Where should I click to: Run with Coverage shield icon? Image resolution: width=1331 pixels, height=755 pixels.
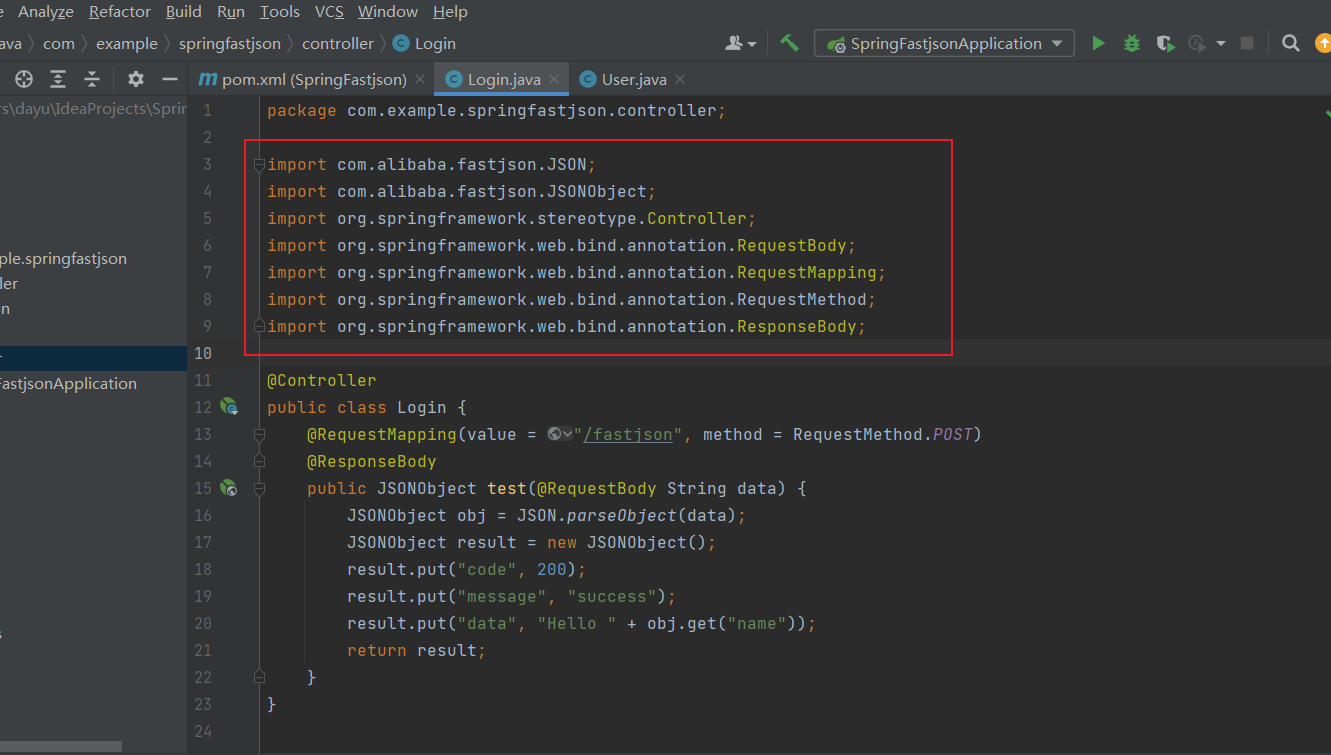pyautogui.click(x=1164, y=43)
